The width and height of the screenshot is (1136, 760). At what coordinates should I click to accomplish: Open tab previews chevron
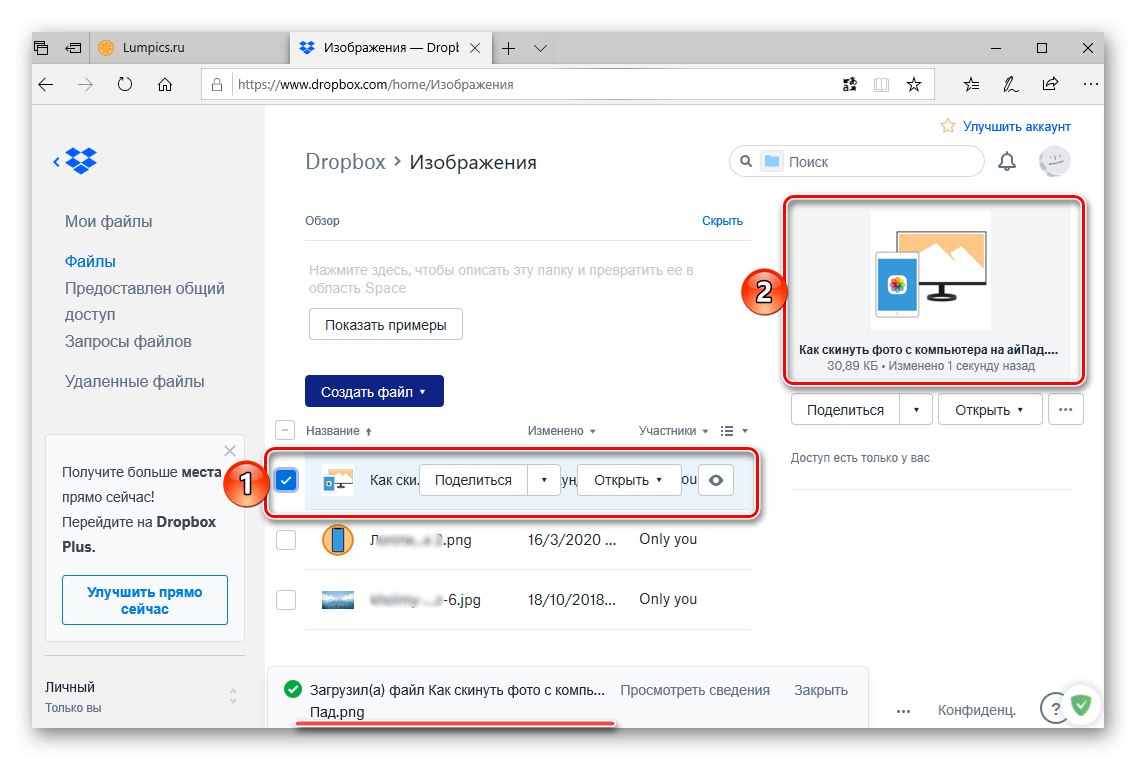[540, 48]
